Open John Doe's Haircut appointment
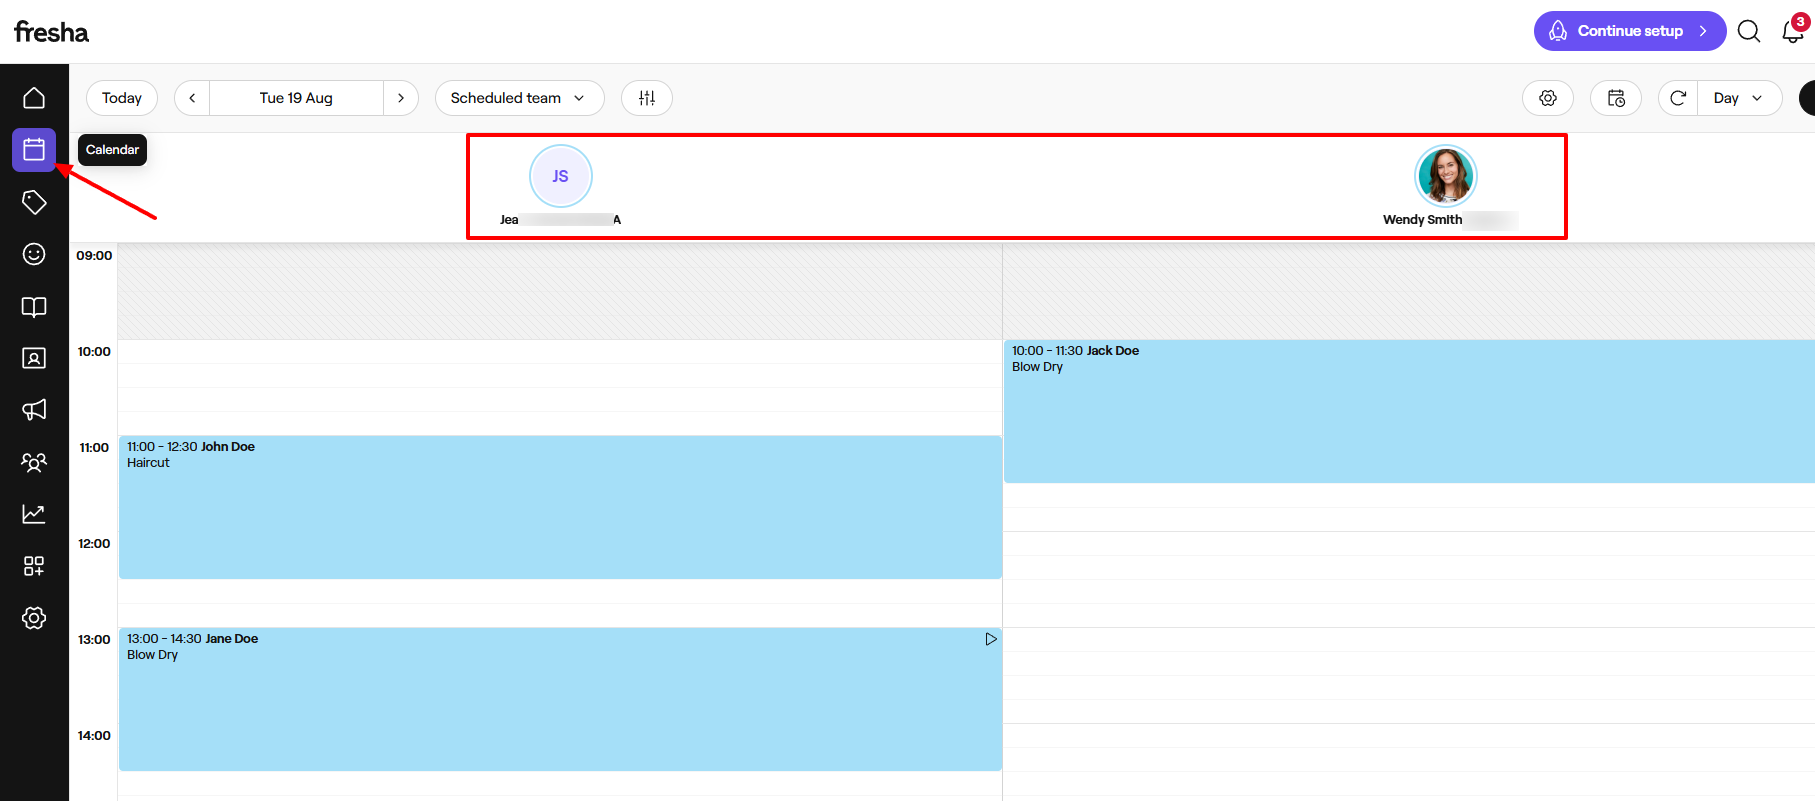 click(x=559, y=506)
